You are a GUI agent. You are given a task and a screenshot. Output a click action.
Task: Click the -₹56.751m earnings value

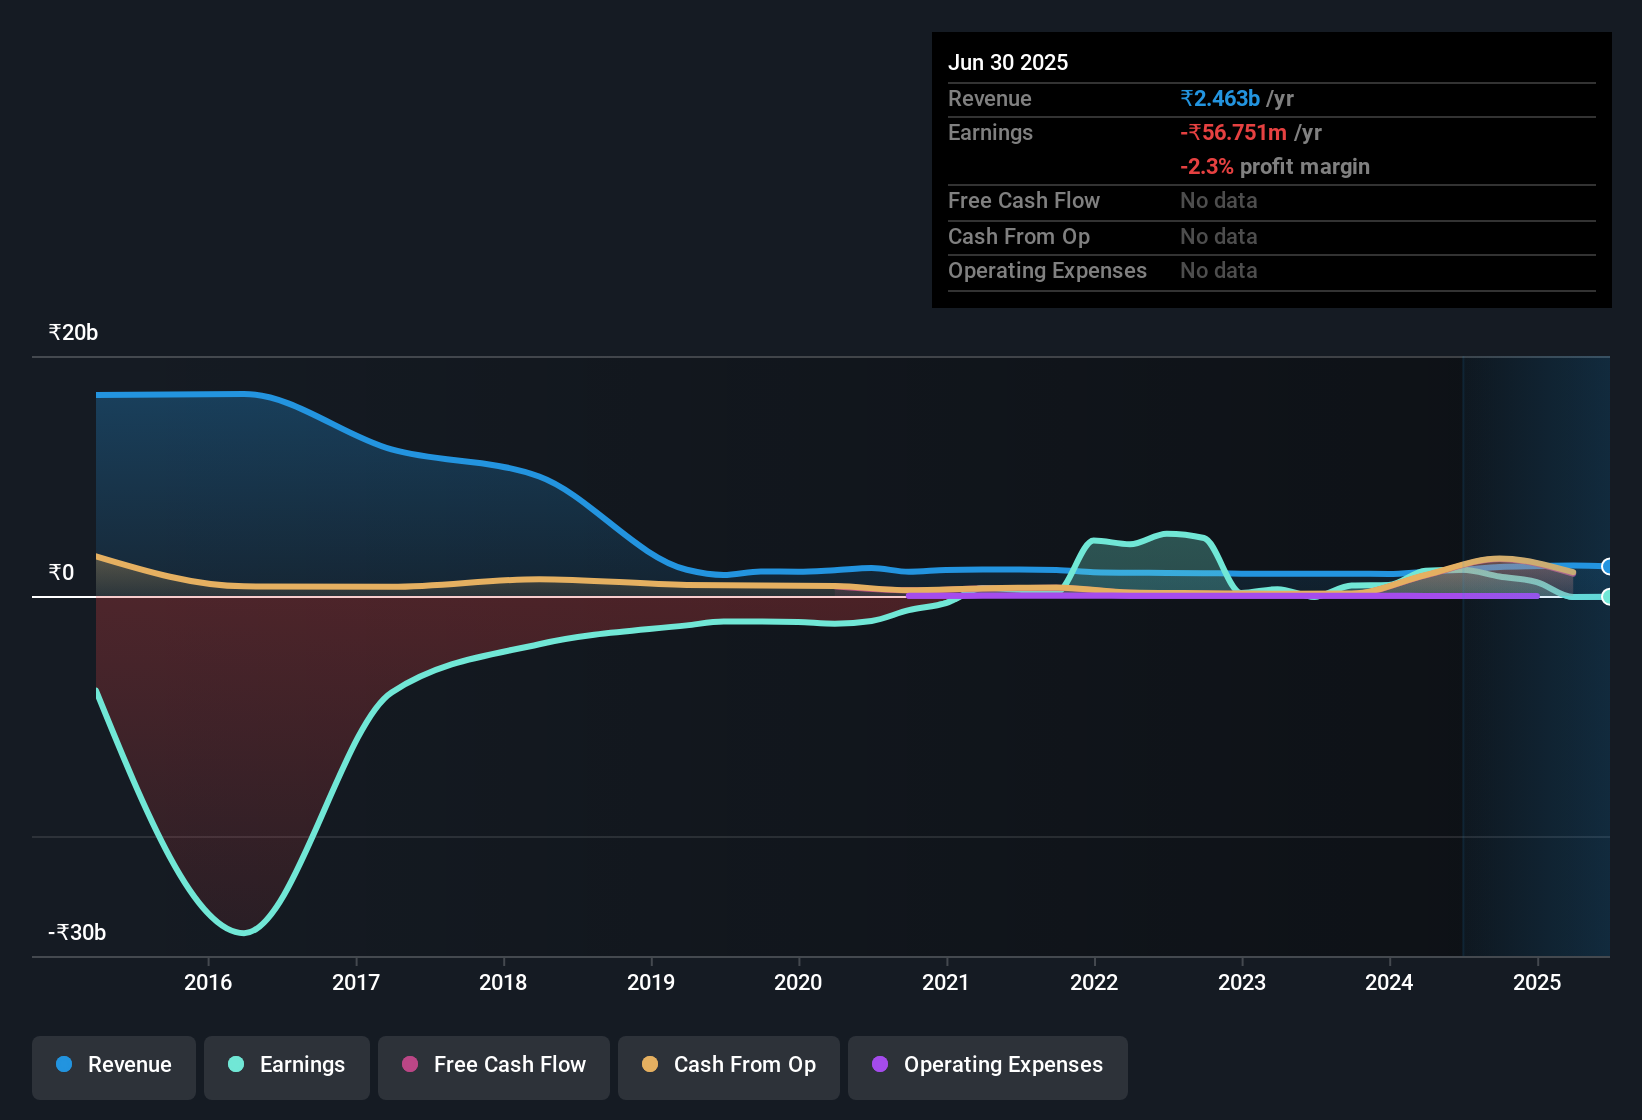point(1233,132)
